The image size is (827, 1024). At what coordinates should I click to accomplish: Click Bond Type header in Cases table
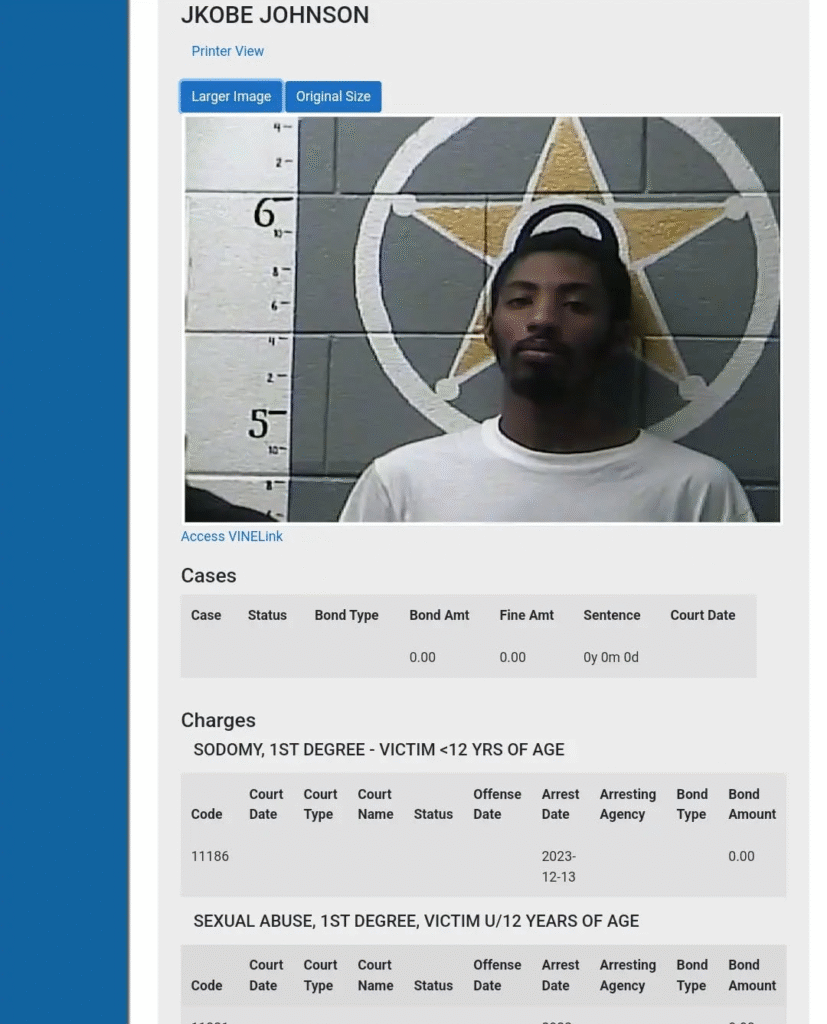point(346,615)
